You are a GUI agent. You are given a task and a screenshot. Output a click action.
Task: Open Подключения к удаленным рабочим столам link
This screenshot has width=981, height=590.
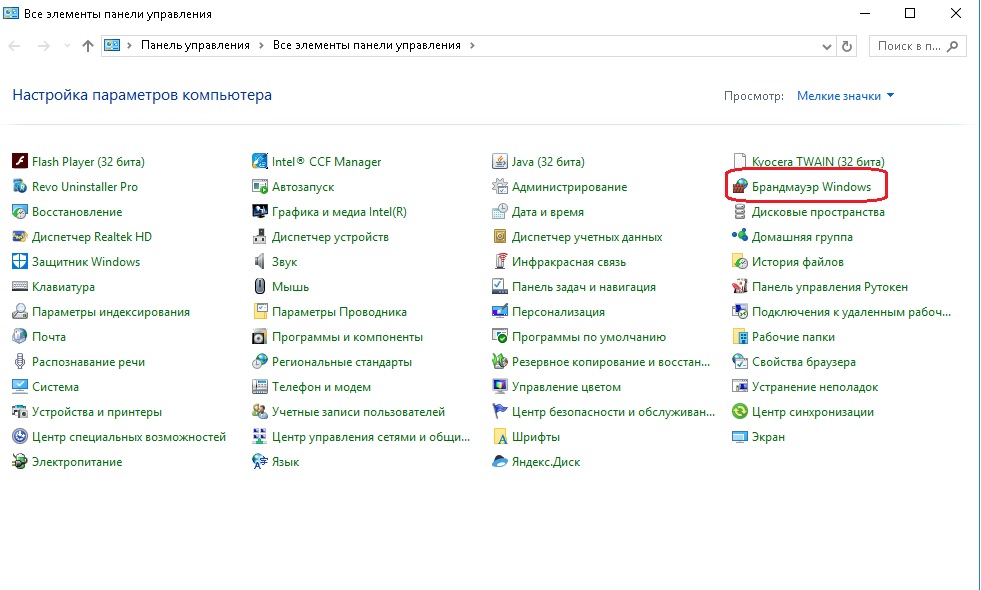[x=851, y=312]
